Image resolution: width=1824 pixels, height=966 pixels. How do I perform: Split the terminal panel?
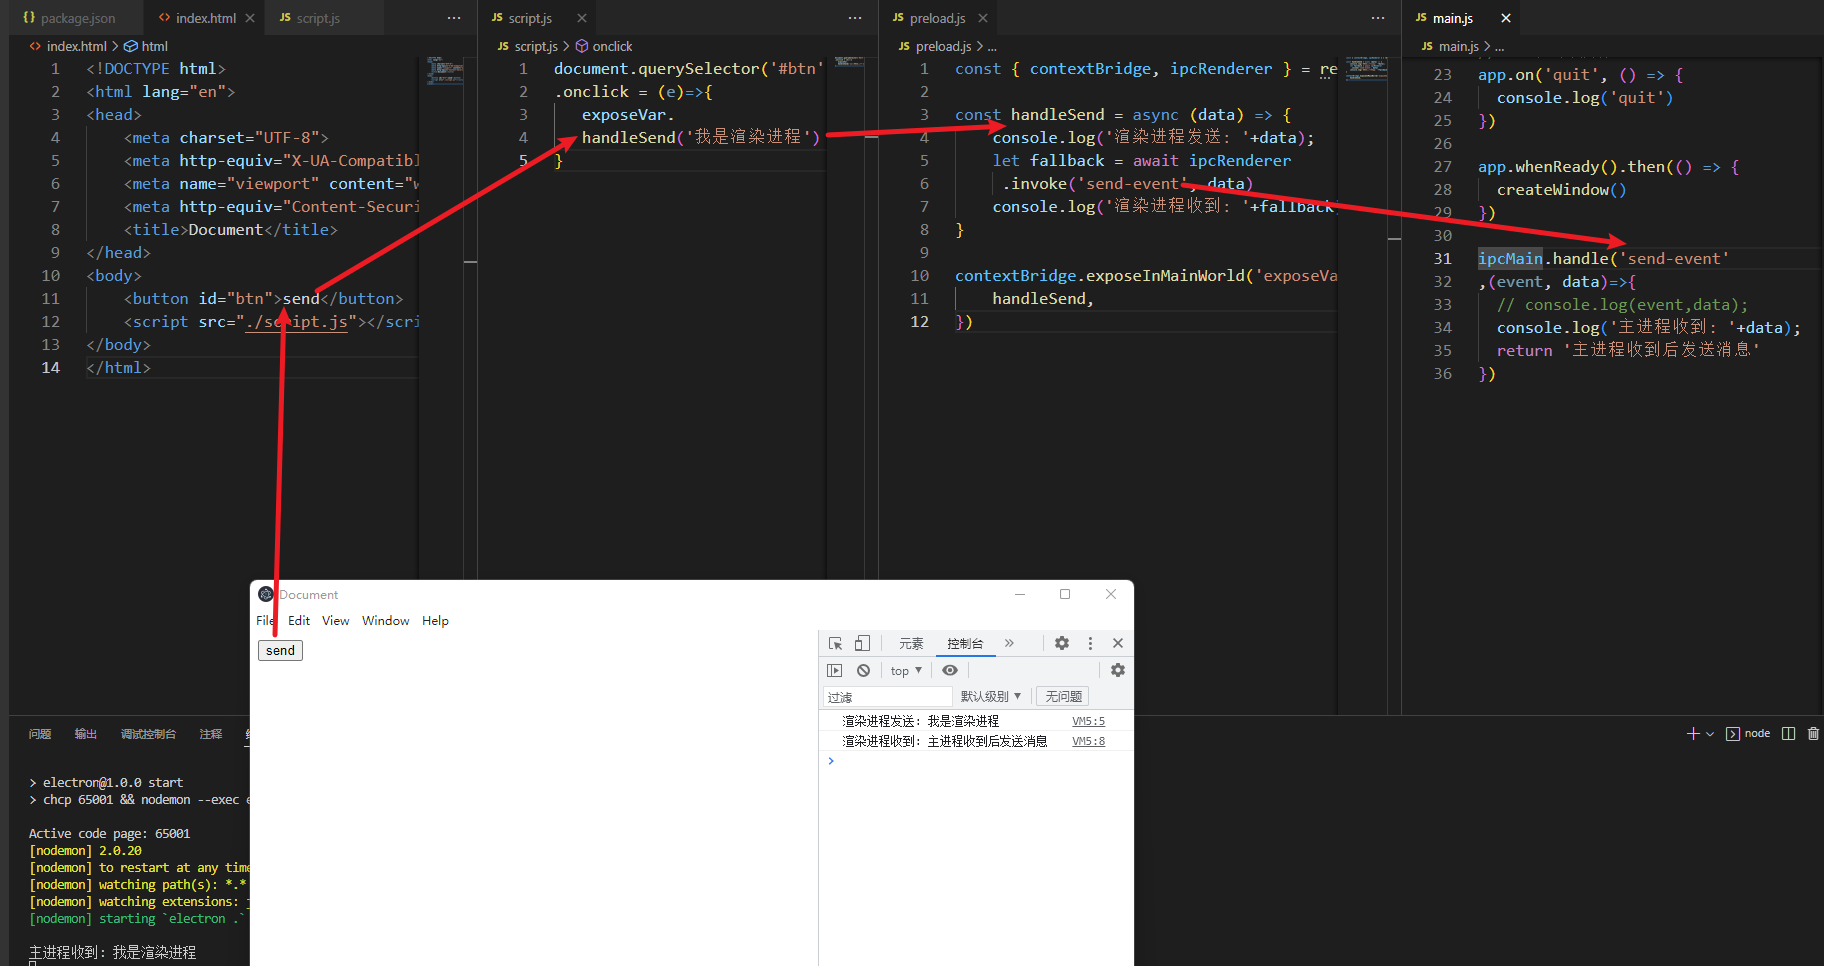point(1788,733)
